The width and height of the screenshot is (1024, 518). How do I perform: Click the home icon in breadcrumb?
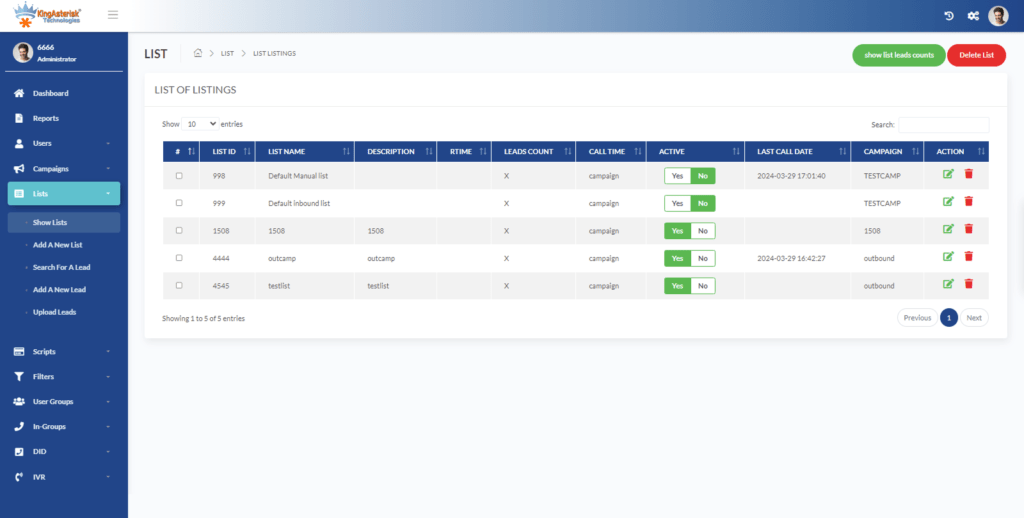click(x=198, y=53)
